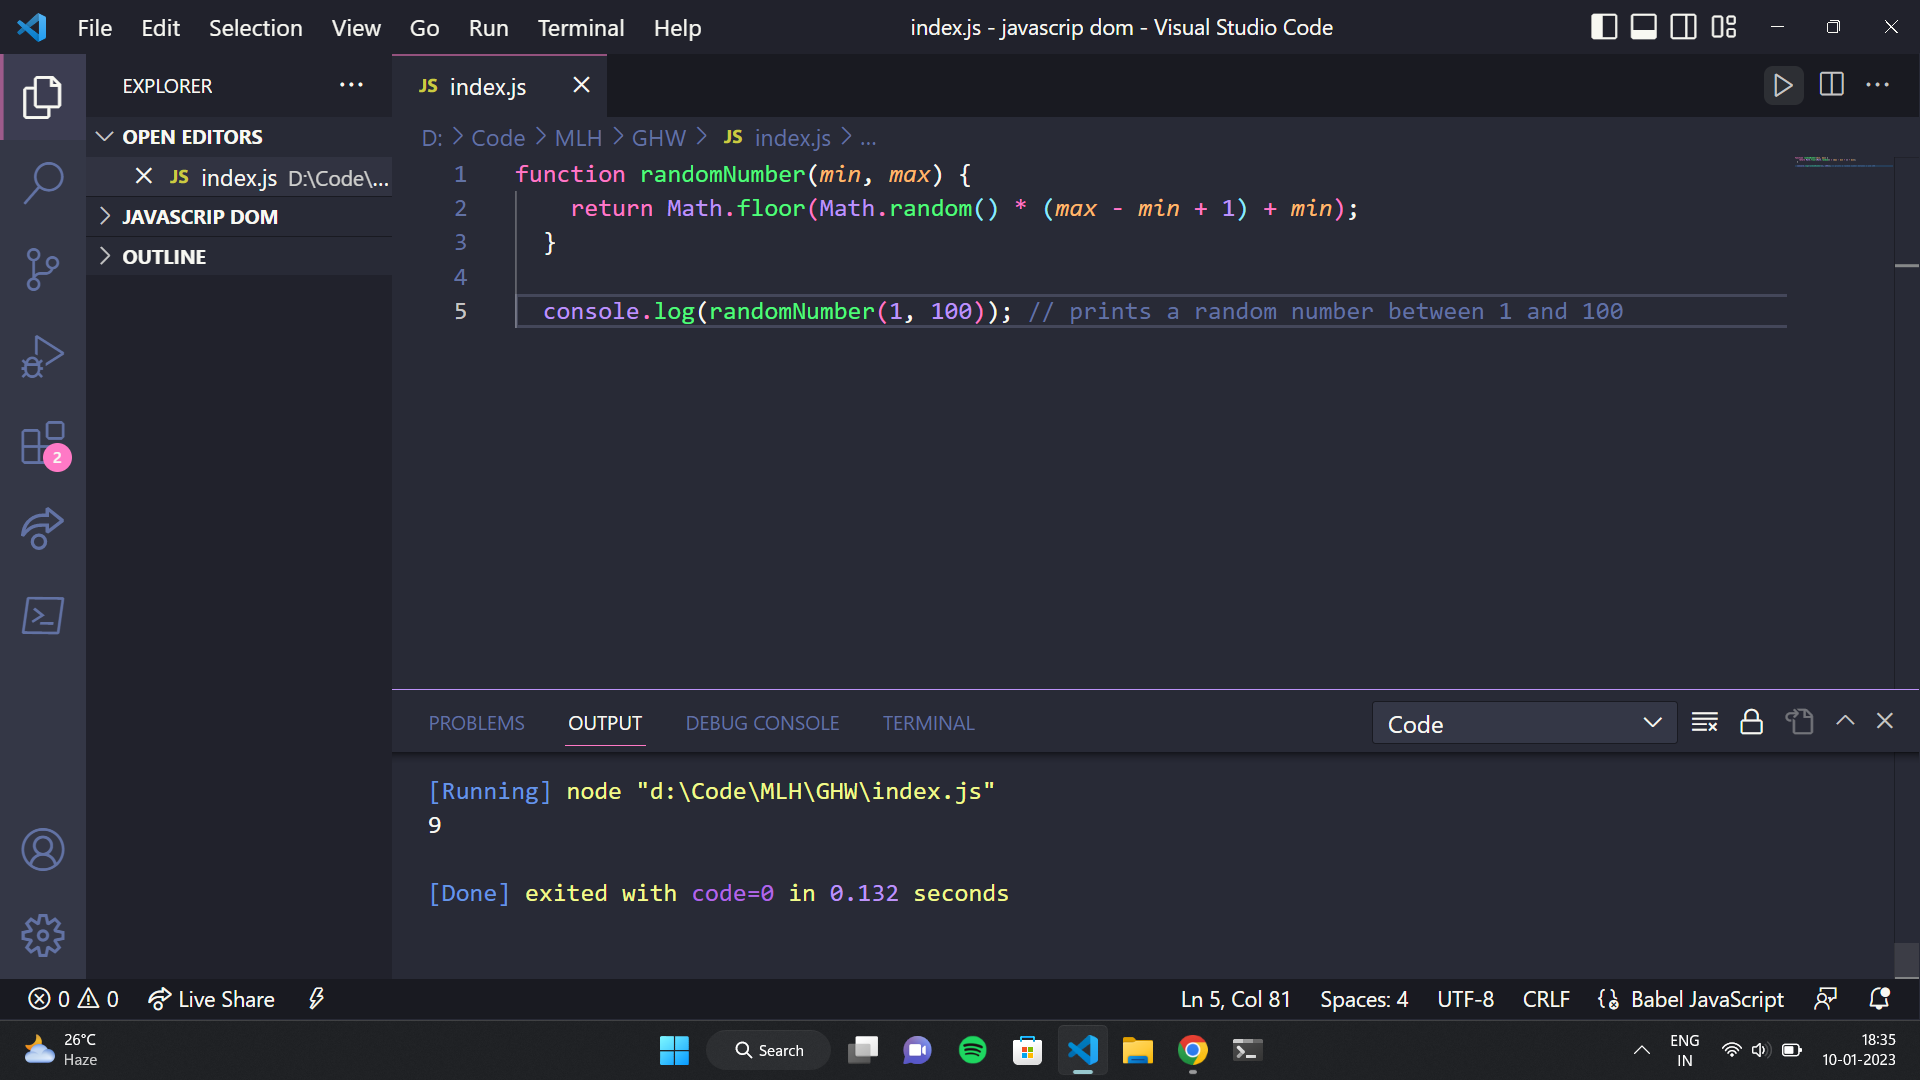The width and height of the screenshot is (1920, 1080).
Task: Expand the JAVASCRIP DOM folder section
Action: 200,217
